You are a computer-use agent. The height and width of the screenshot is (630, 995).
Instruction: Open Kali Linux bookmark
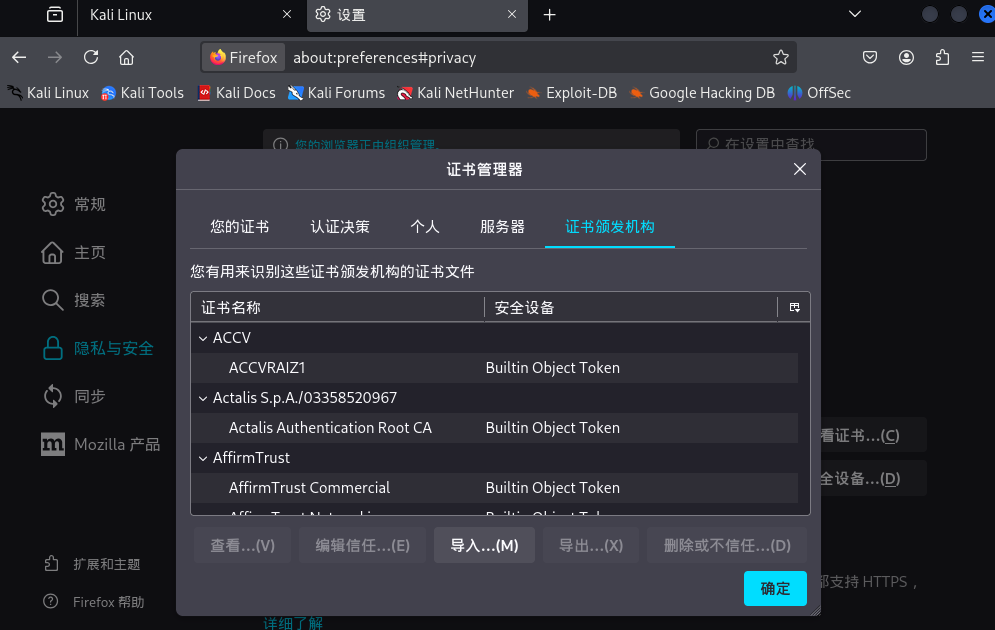point(48,93)
